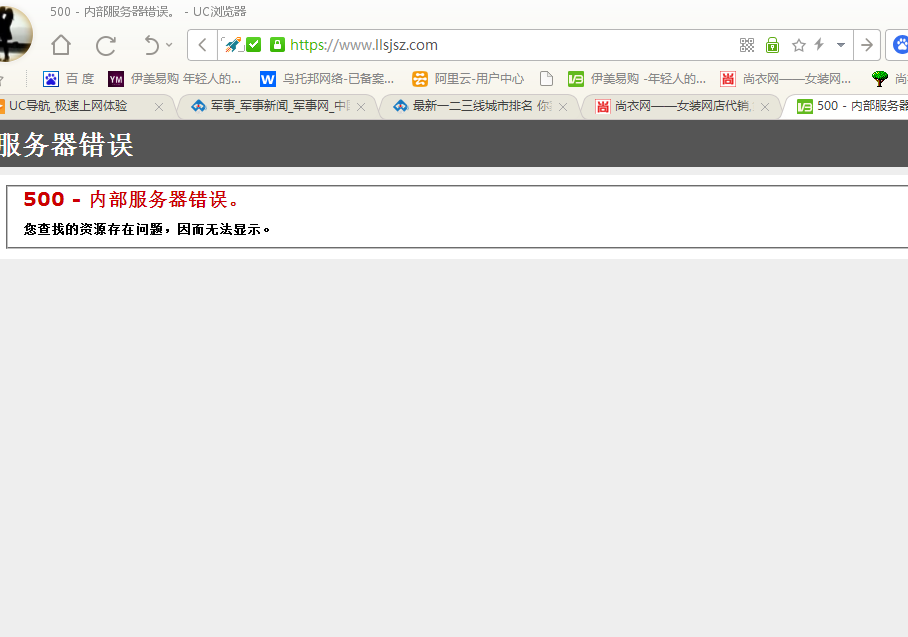
Task: Click the Baidu paw search icon
Action: 901,45
